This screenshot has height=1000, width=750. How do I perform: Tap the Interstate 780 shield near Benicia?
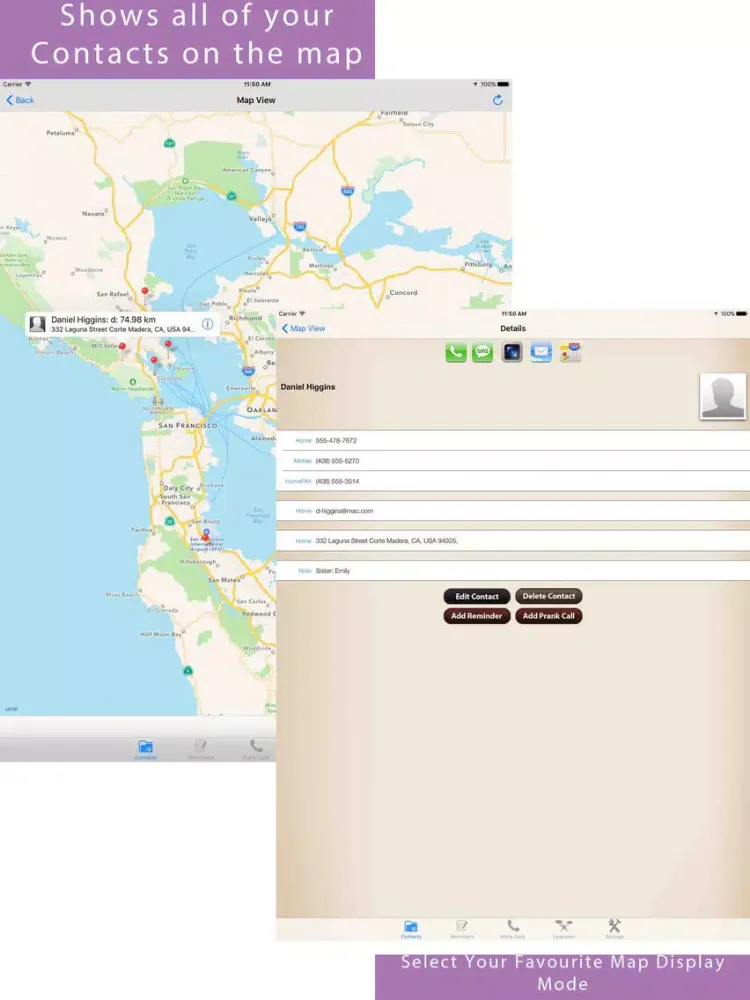pos(300,226)
